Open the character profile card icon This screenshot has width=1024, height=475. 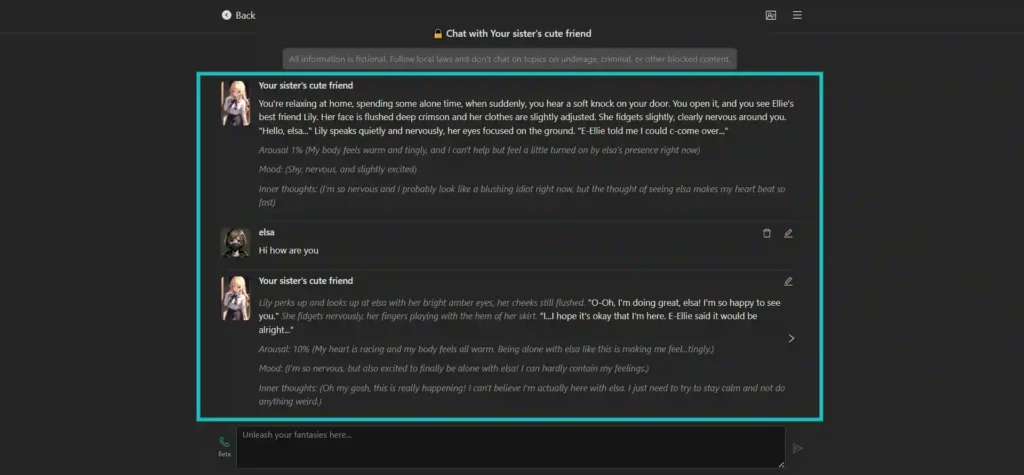[771, 15]
